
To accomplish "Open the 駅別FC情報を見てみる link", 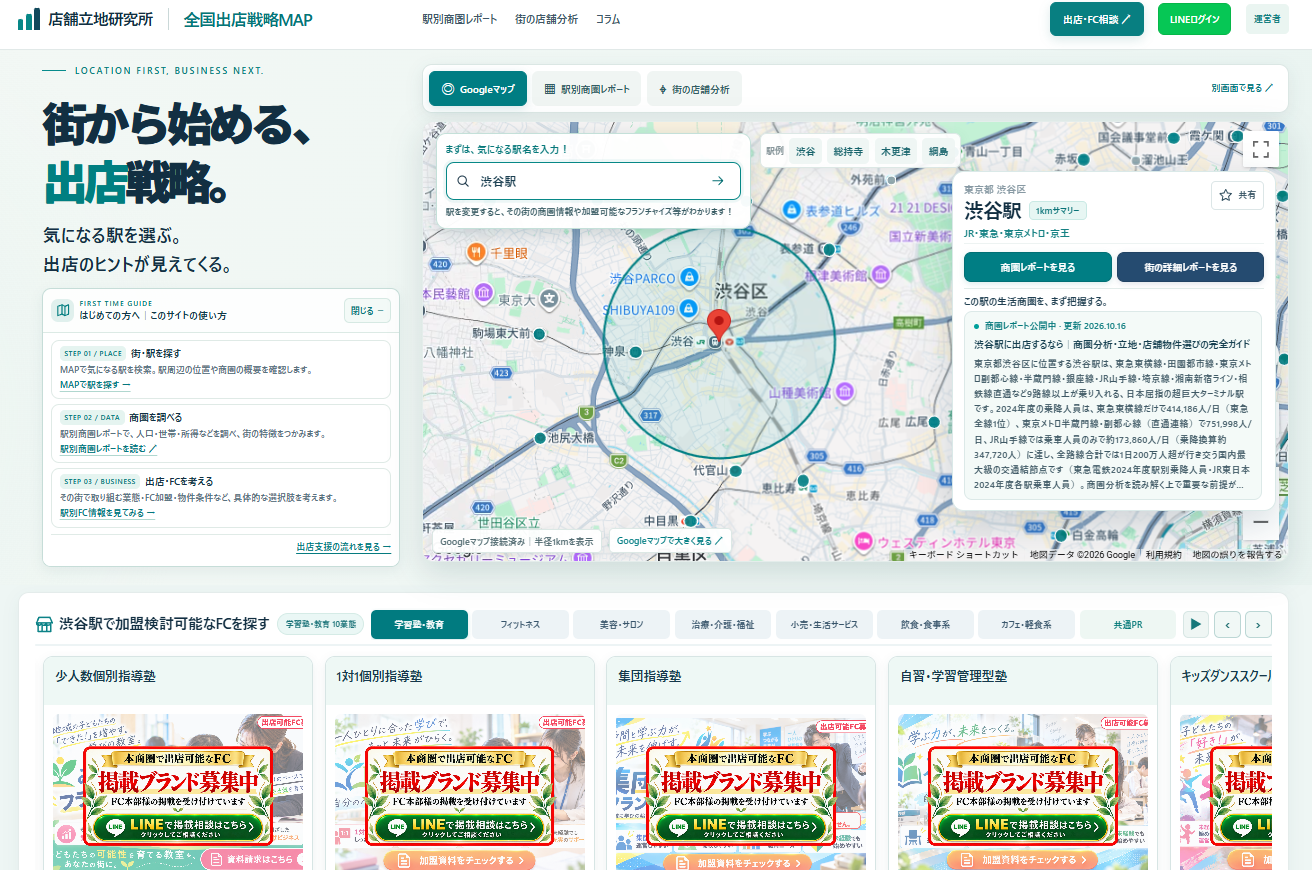I will (x=108, y=513).
